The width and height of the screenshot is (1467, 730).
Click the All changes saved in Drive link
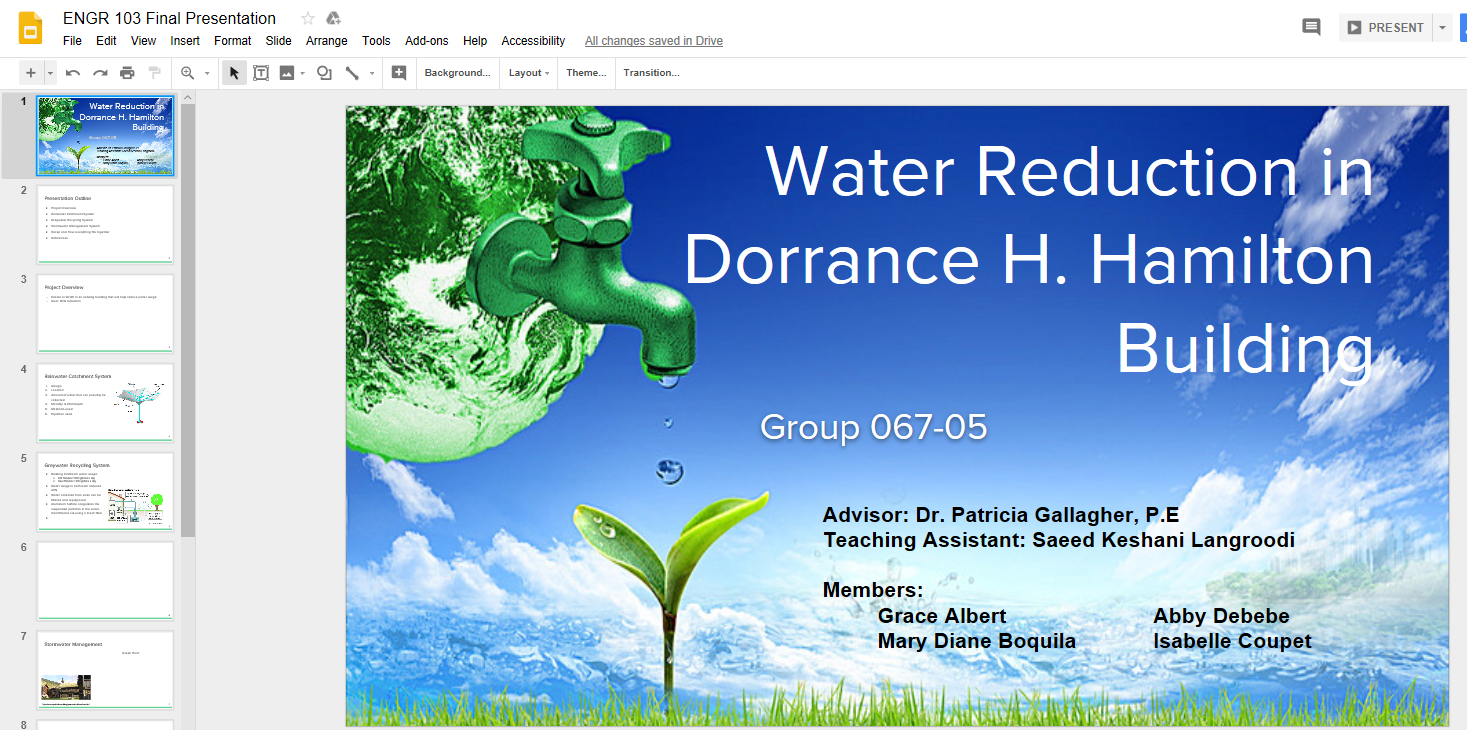(x=654, y=41)
